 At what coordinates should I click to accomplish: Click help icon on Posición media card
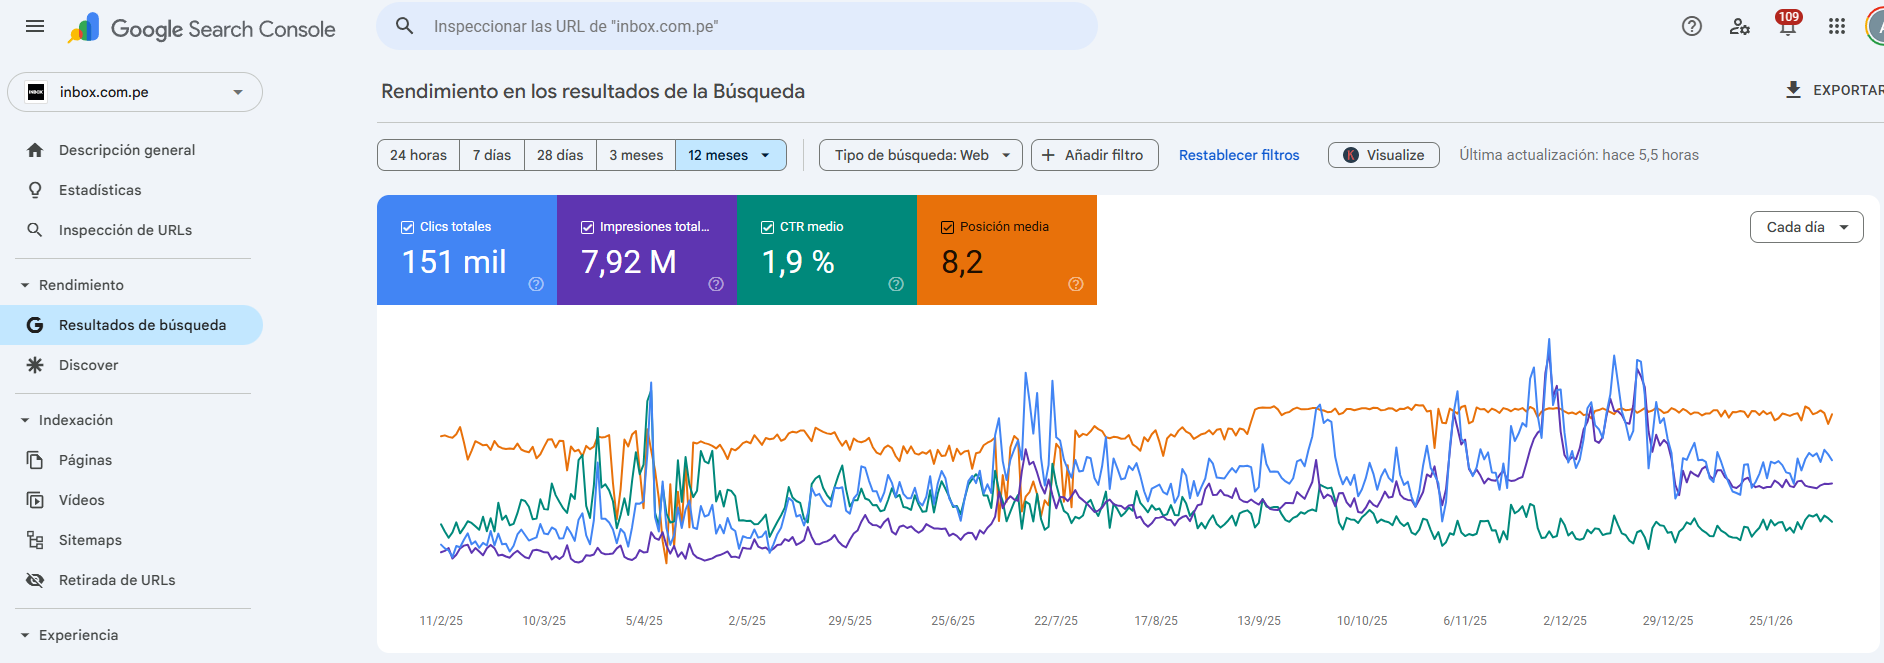pyautogui.click(x=1076, y=284)
